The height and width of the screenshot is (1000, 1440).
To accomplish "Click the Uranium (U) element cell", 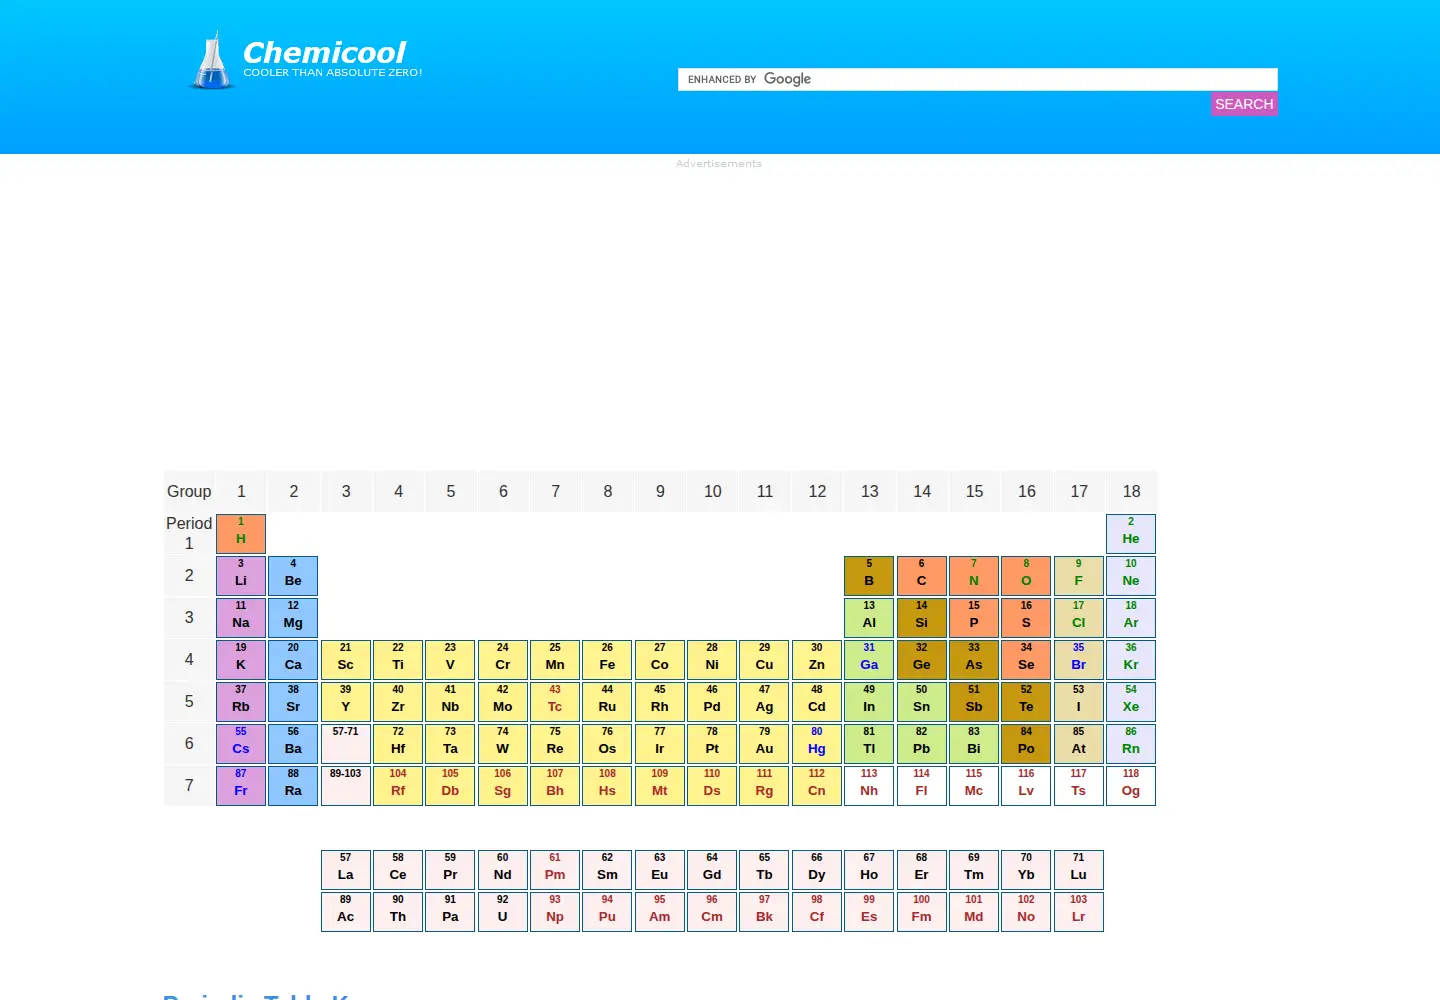I will coord(503,912).
